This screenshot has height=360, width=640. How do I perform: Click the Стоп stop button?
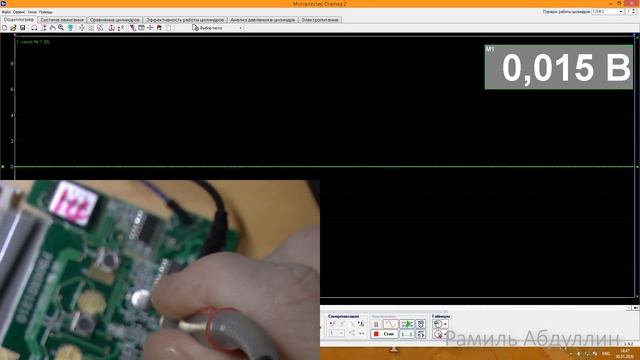tap(384, 334)
